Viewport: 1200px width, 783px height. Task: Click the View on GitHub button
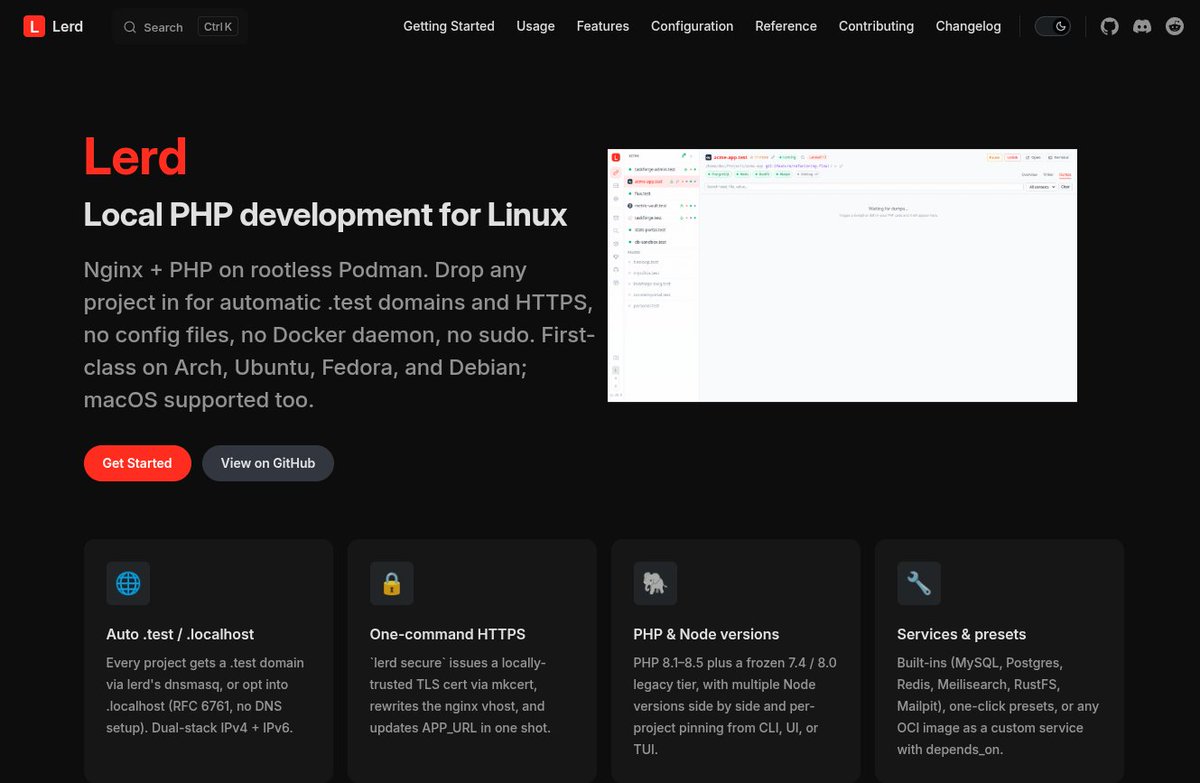click(268, 463)
